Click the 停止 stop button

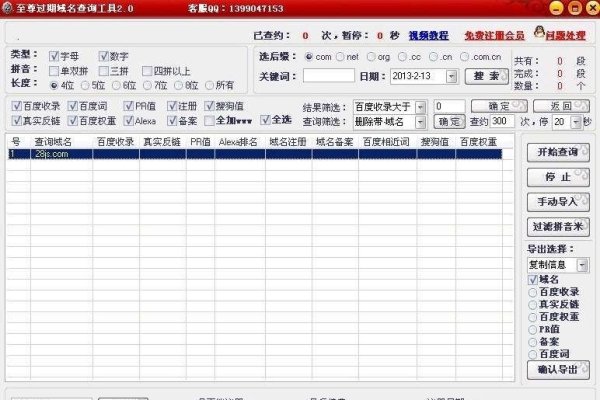[x=558, y=177]
